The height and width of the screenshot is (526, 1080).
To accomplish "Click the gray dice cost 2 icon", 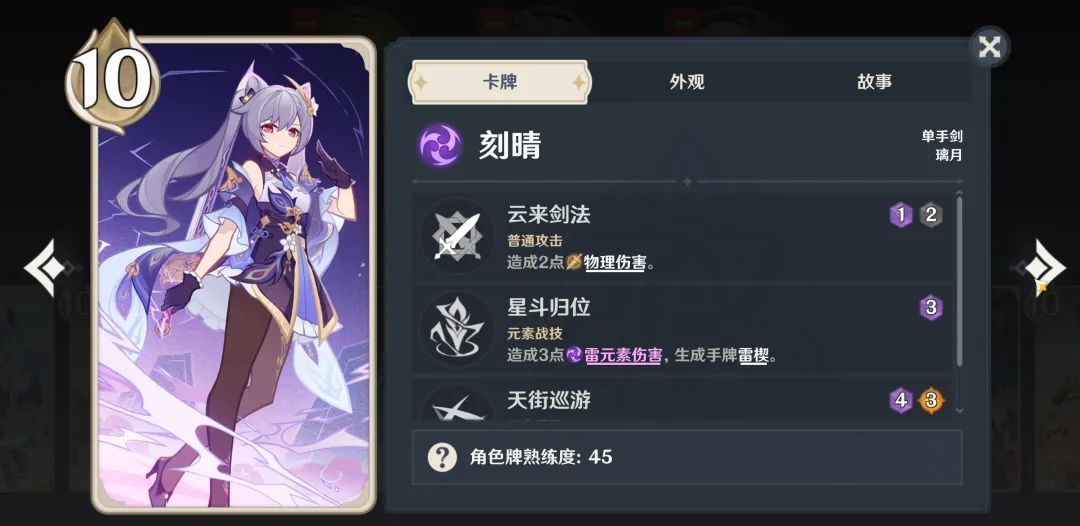I will tap(931, 215).
